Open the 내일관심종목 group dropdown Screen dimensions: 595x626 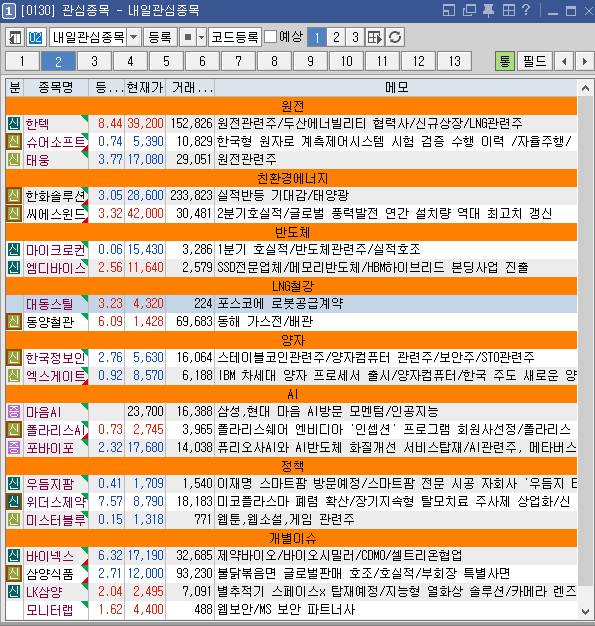pos(134,38)
